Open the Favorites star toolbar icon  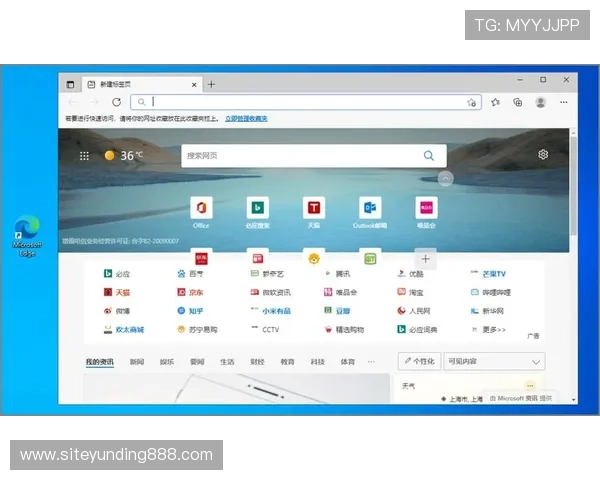[495, 102]
